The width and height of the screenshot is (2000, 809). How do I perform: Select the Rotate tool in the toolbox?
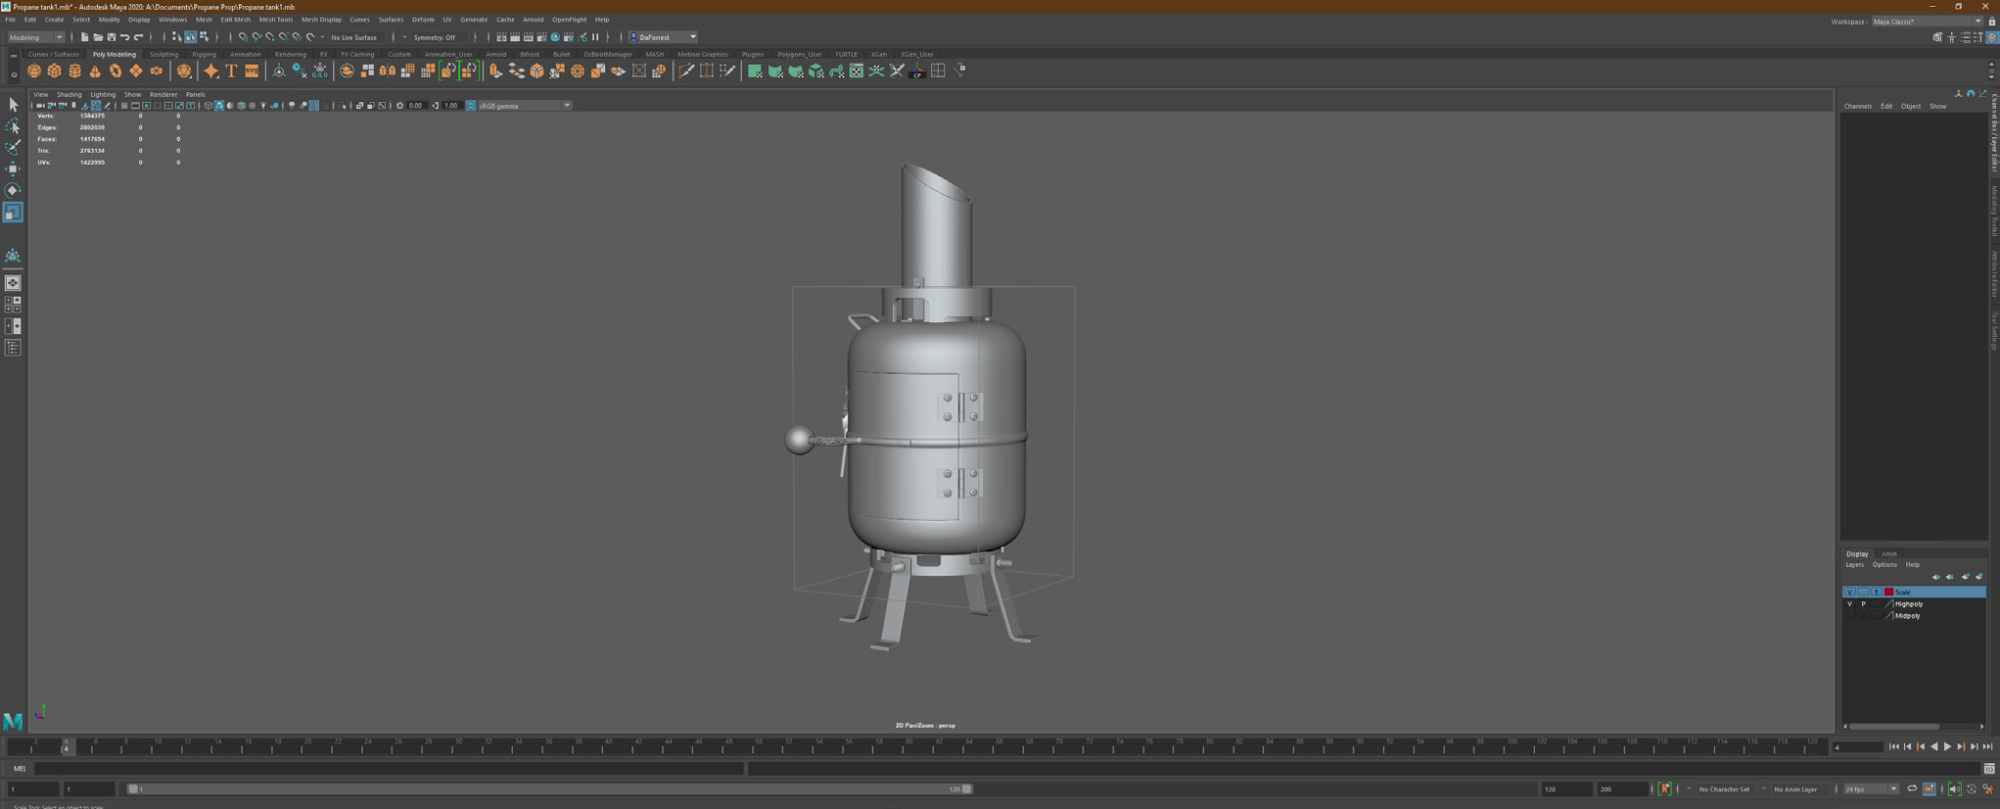point(13,190)
